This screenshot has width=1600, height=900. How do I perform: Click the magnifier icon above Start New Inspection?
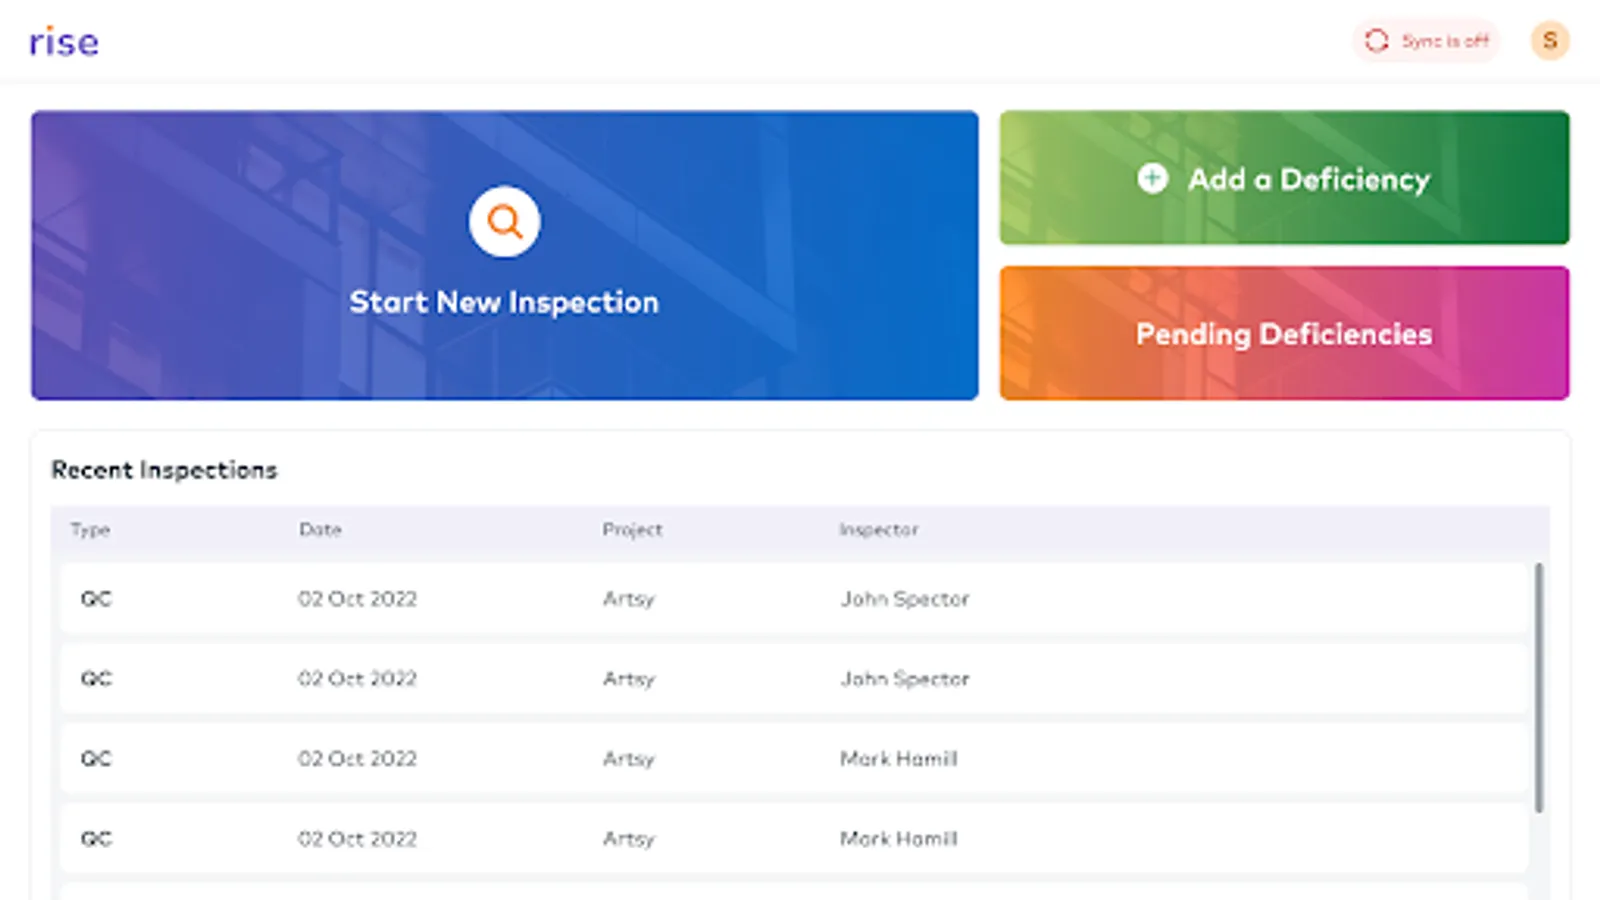tap(505, 222)
